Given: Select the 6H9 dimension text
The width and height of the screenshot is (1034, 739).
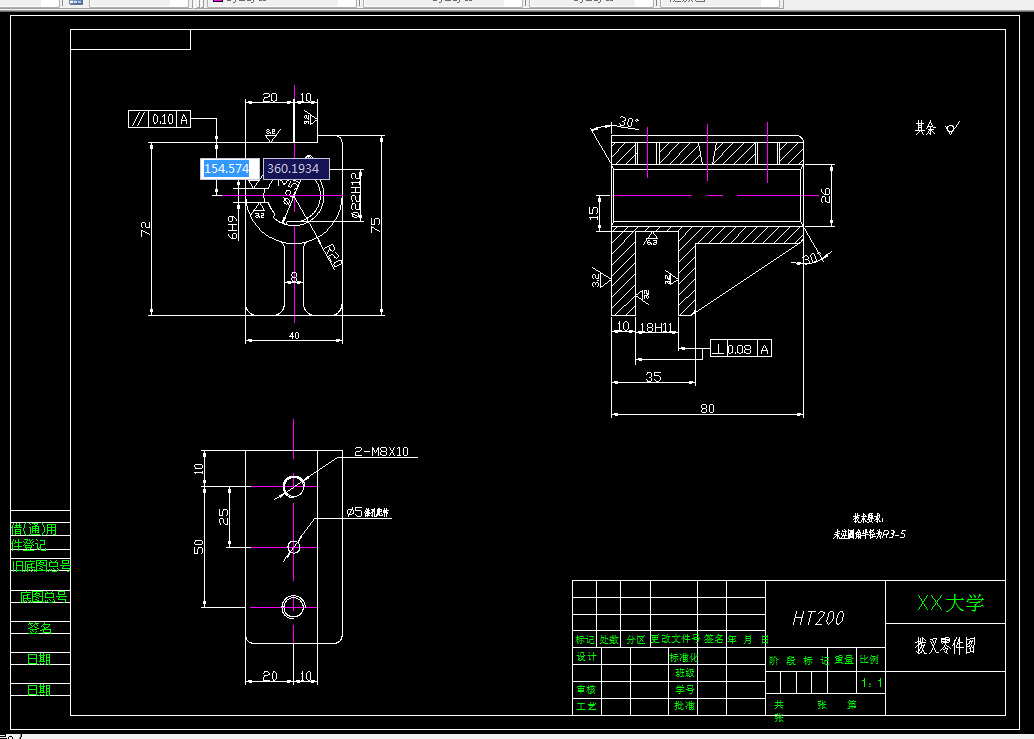Looking at the screenshot, I should [233, 227].
